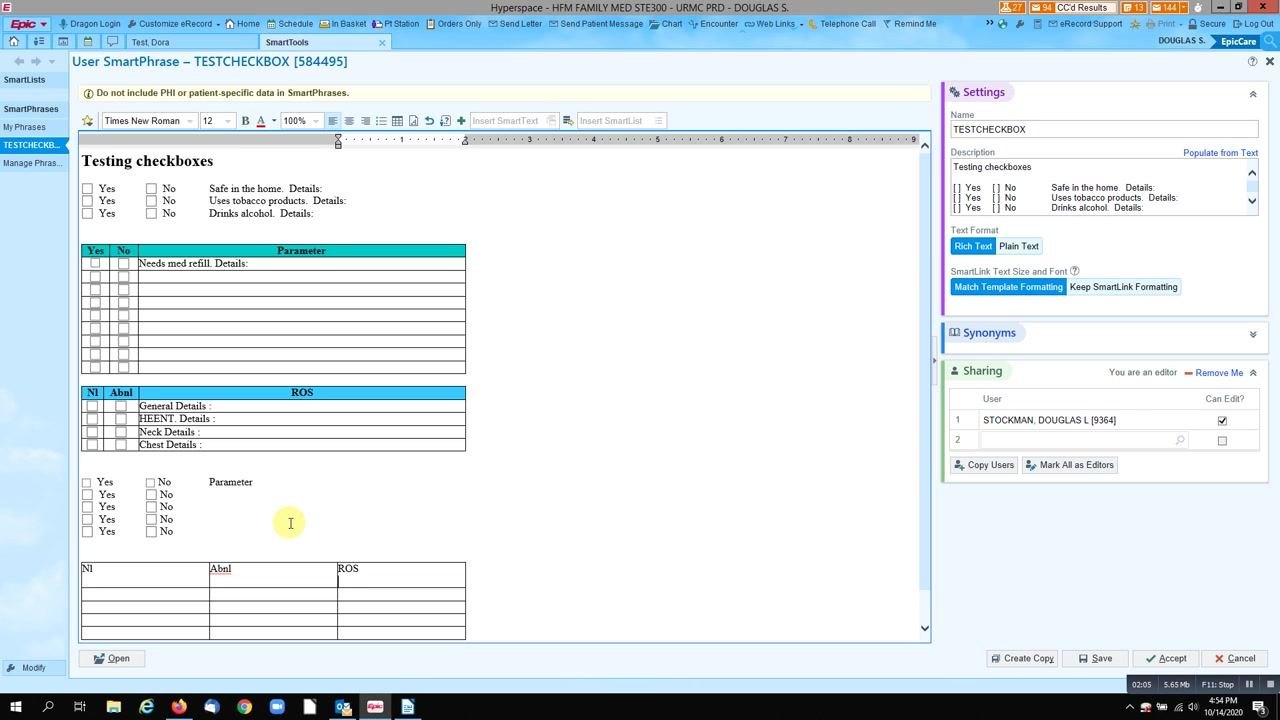Viewport: 1280px width, 720px height.
Task: Click the undo arrow icon
Action: [429, 121]
